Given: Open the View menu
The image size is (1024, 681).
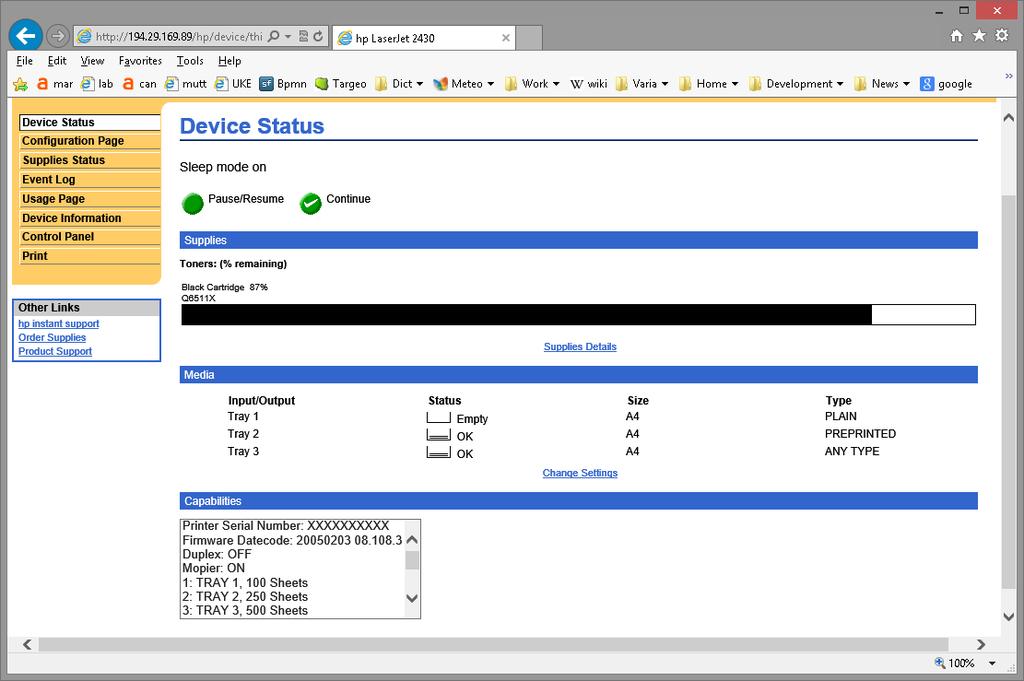Looking at the screenshot, I should (92, 61).
